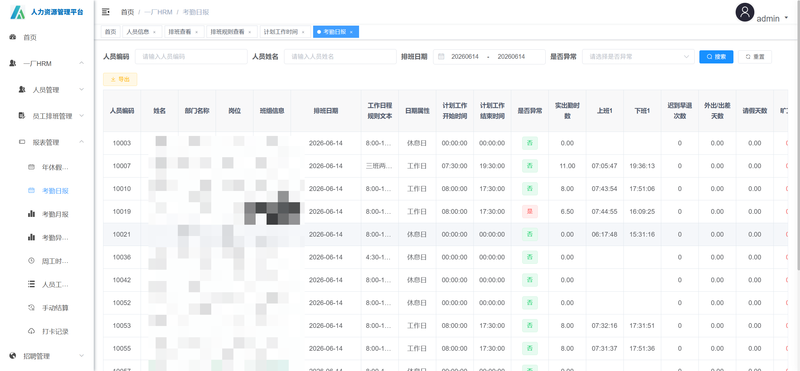Click the 人员工… list icon
Viewport: 800px width, 371px height.
click(31, 284)
